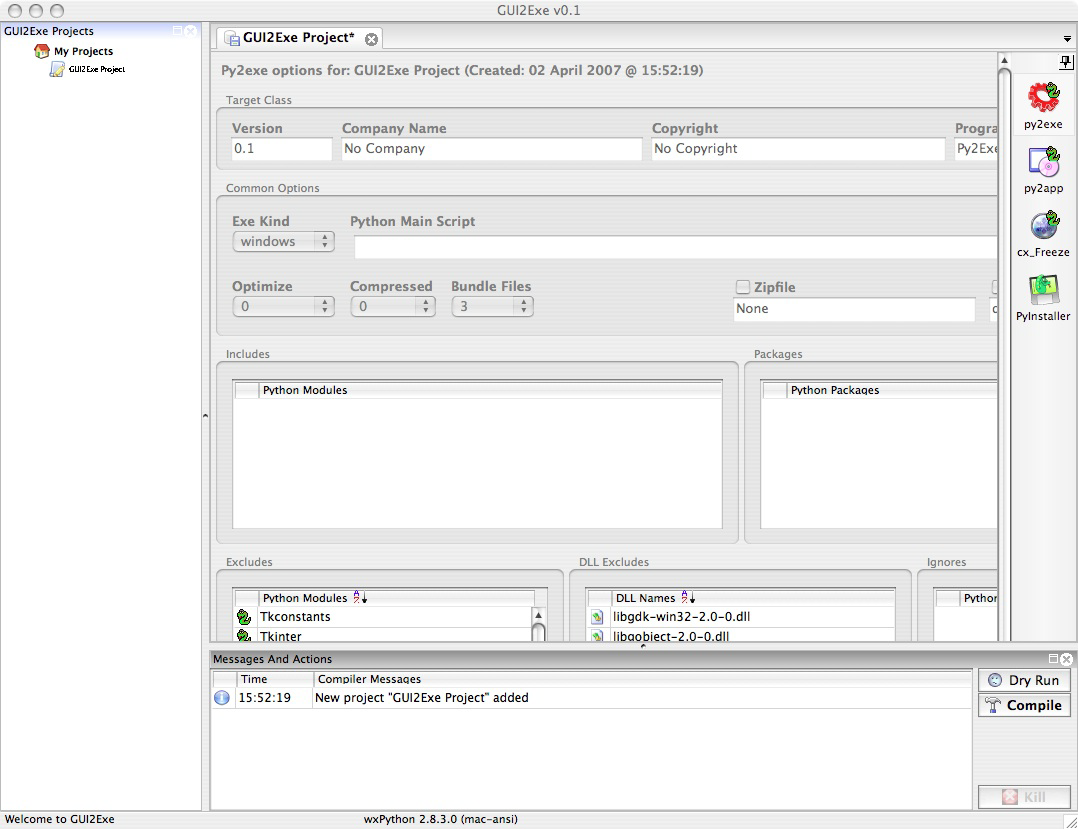Click the My Projects home icon
The image size is (1078, 829).
(x=42, y=51)
